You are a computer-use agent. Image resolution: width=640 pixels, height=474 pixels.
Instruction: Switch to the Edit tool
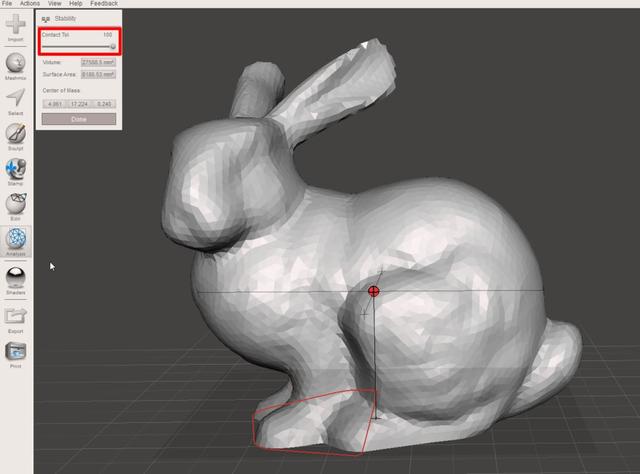pyautogui.click(x=16, y=203)
